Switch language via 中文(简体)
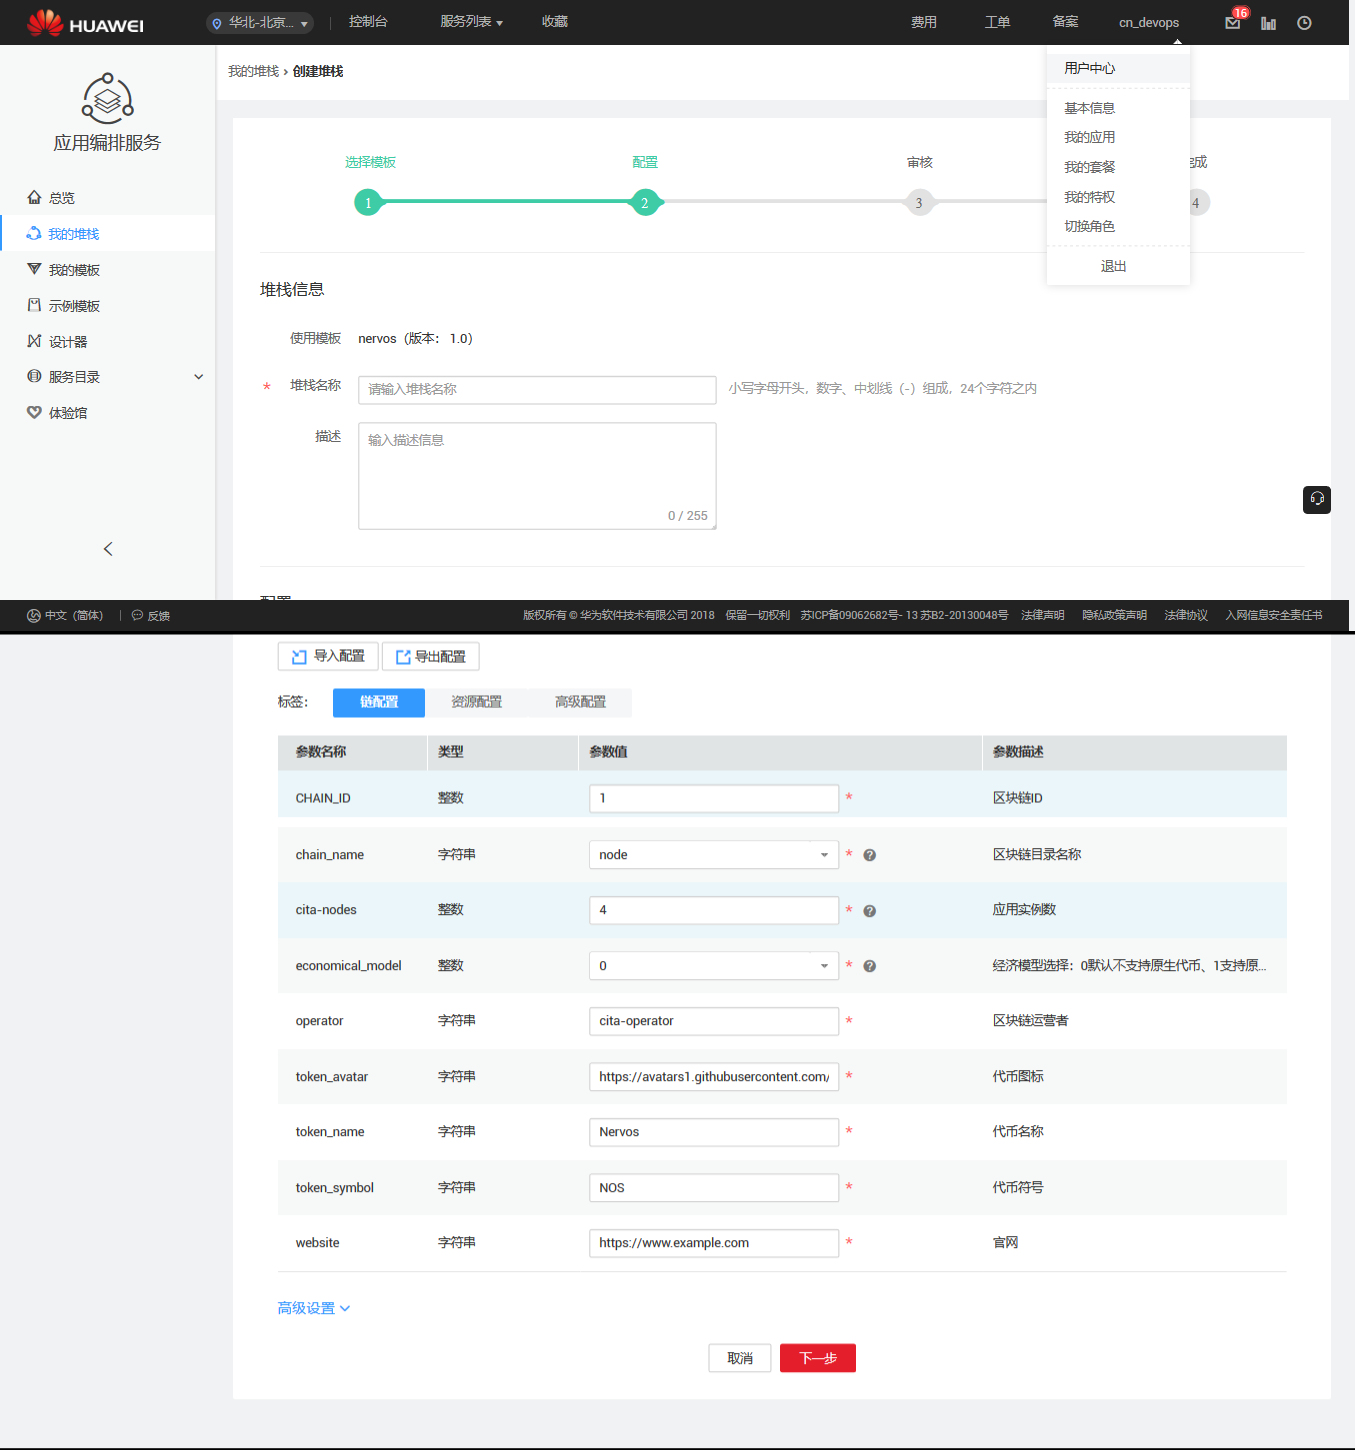The image size is (1355, 1450). coord(65,616)
